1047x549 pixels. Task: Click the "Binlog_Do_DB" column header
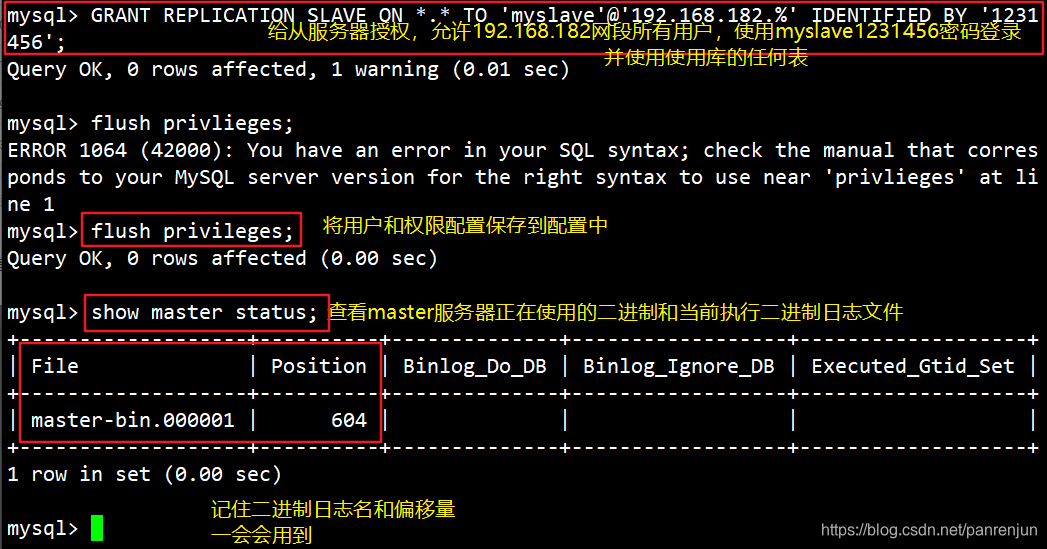point(474,366)
